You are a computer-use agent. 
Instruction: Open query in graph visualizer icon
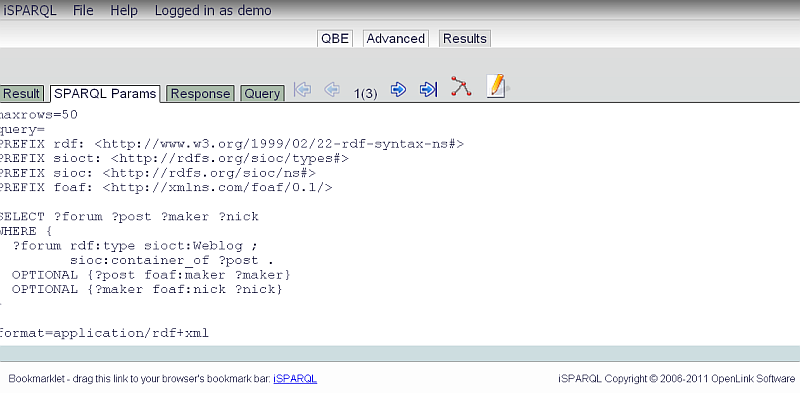461,86
